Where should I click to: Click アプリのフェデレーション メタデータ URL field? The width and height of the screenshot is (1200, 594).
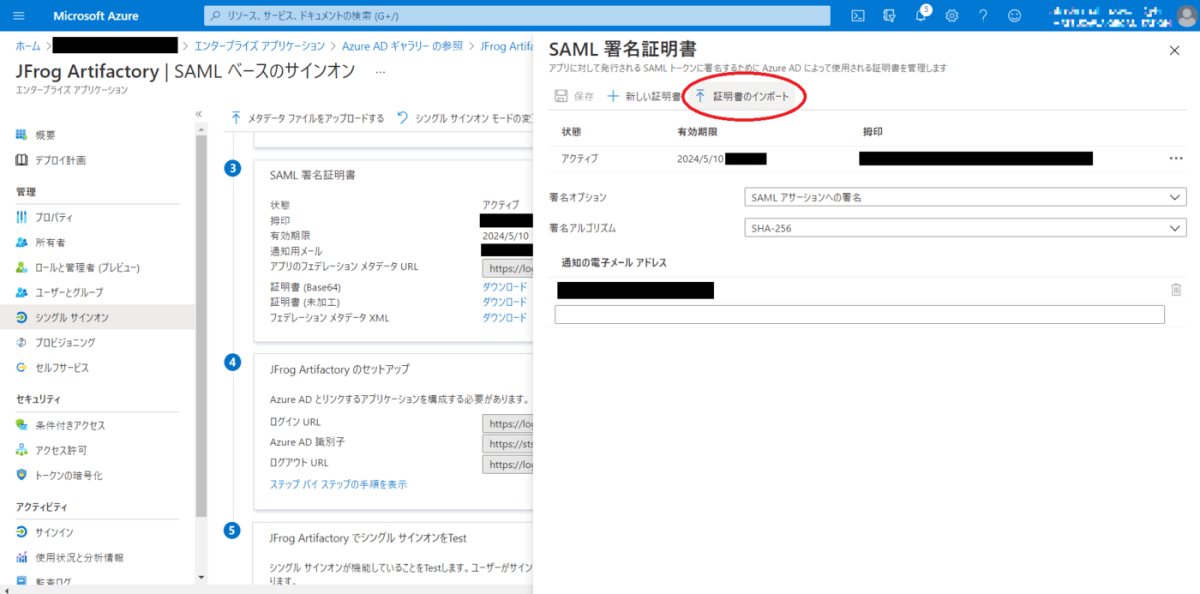point(508,268)
